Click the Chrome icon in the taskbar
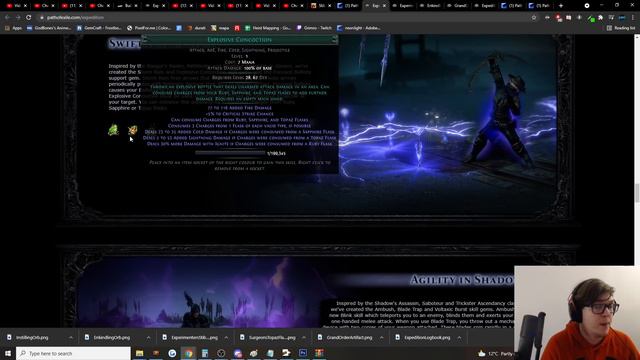 (x=189, y=353)
